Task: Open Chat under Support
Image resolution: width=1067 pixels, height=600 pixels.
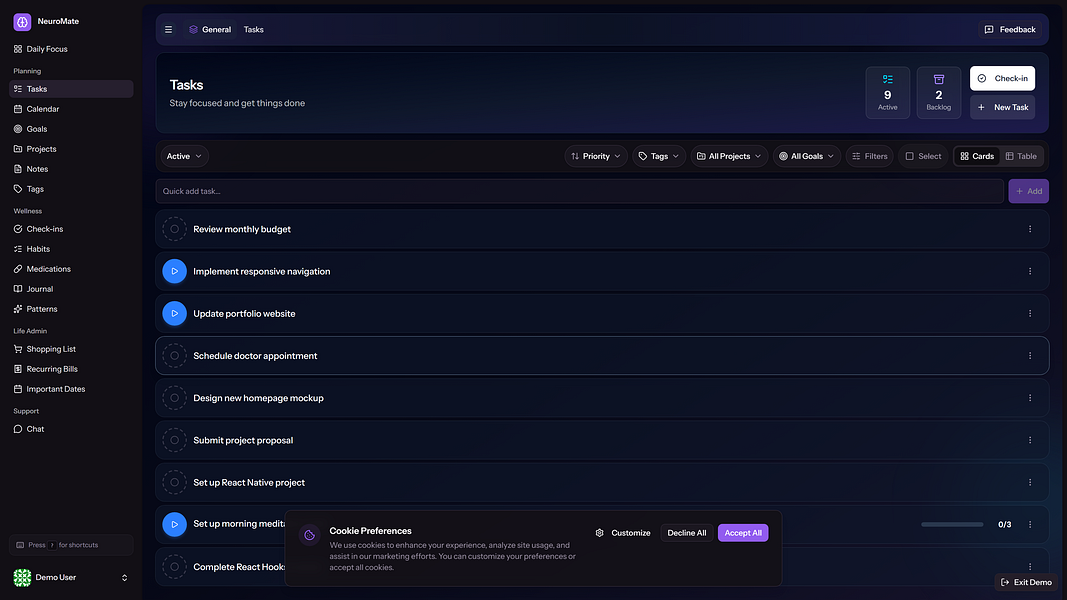Action: tap(71, 429)
